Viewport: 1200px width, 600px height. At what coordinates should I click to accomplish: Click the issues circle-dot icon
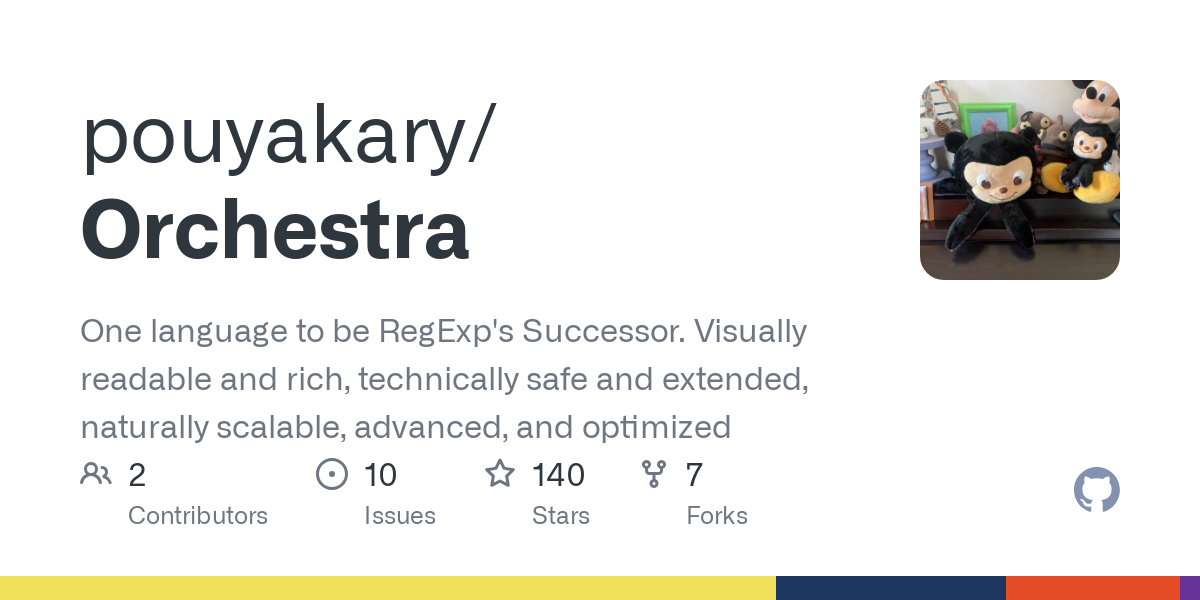click(331, 474)
